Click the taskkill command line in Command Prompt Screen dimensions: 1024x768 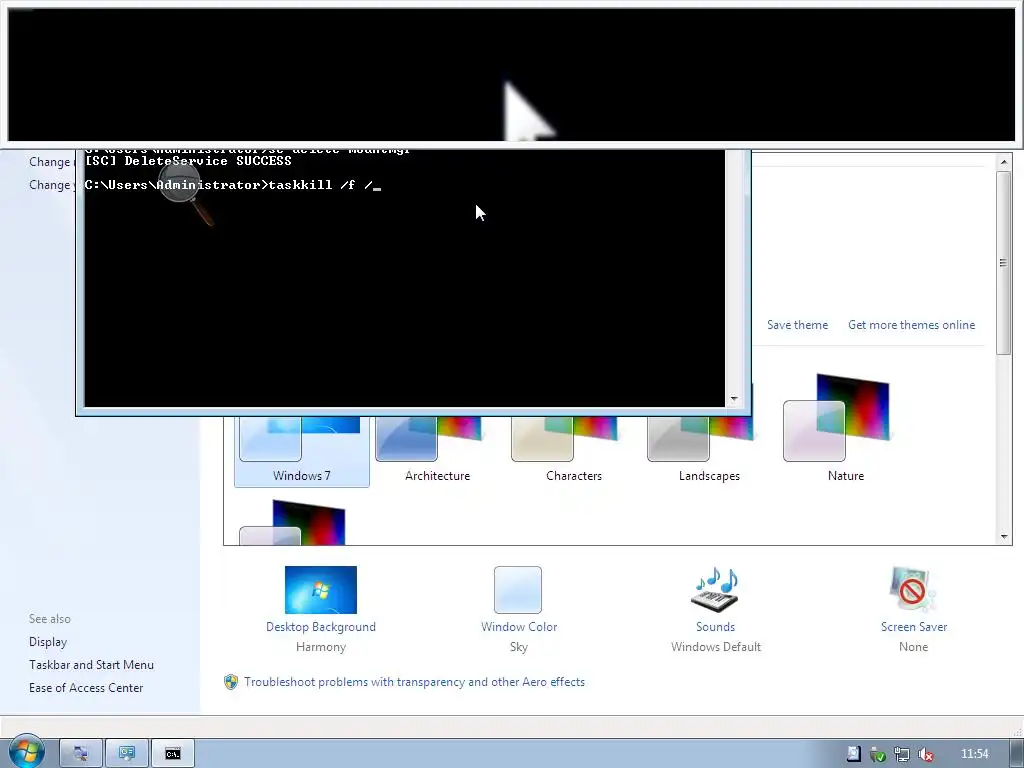pyautogui.click(x=232, y=185)
